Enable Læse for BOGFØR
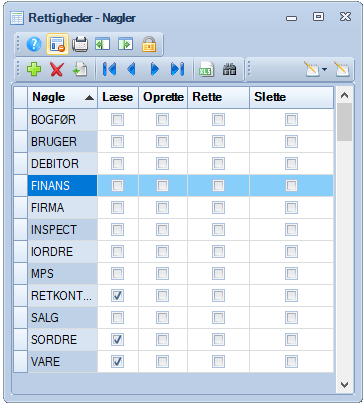The image size is (364, 404). click(x=117, y=119)
